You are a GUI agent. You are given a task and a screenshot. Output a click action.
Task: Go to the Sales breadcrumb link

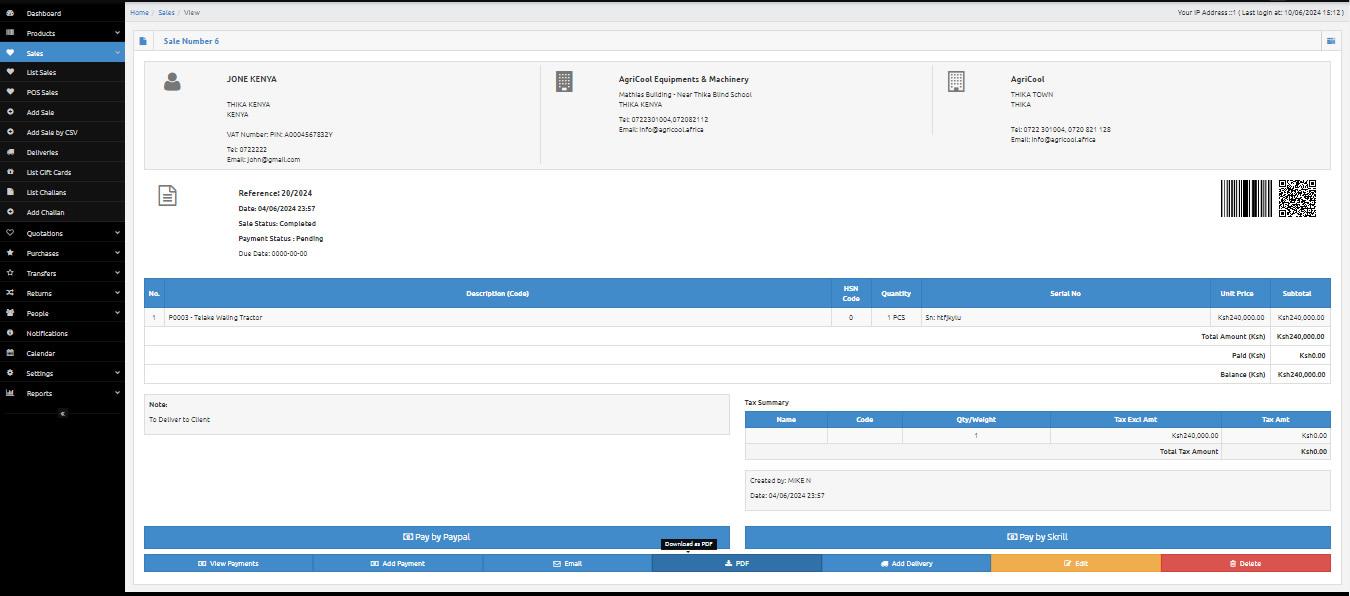[x=166, y=12]
